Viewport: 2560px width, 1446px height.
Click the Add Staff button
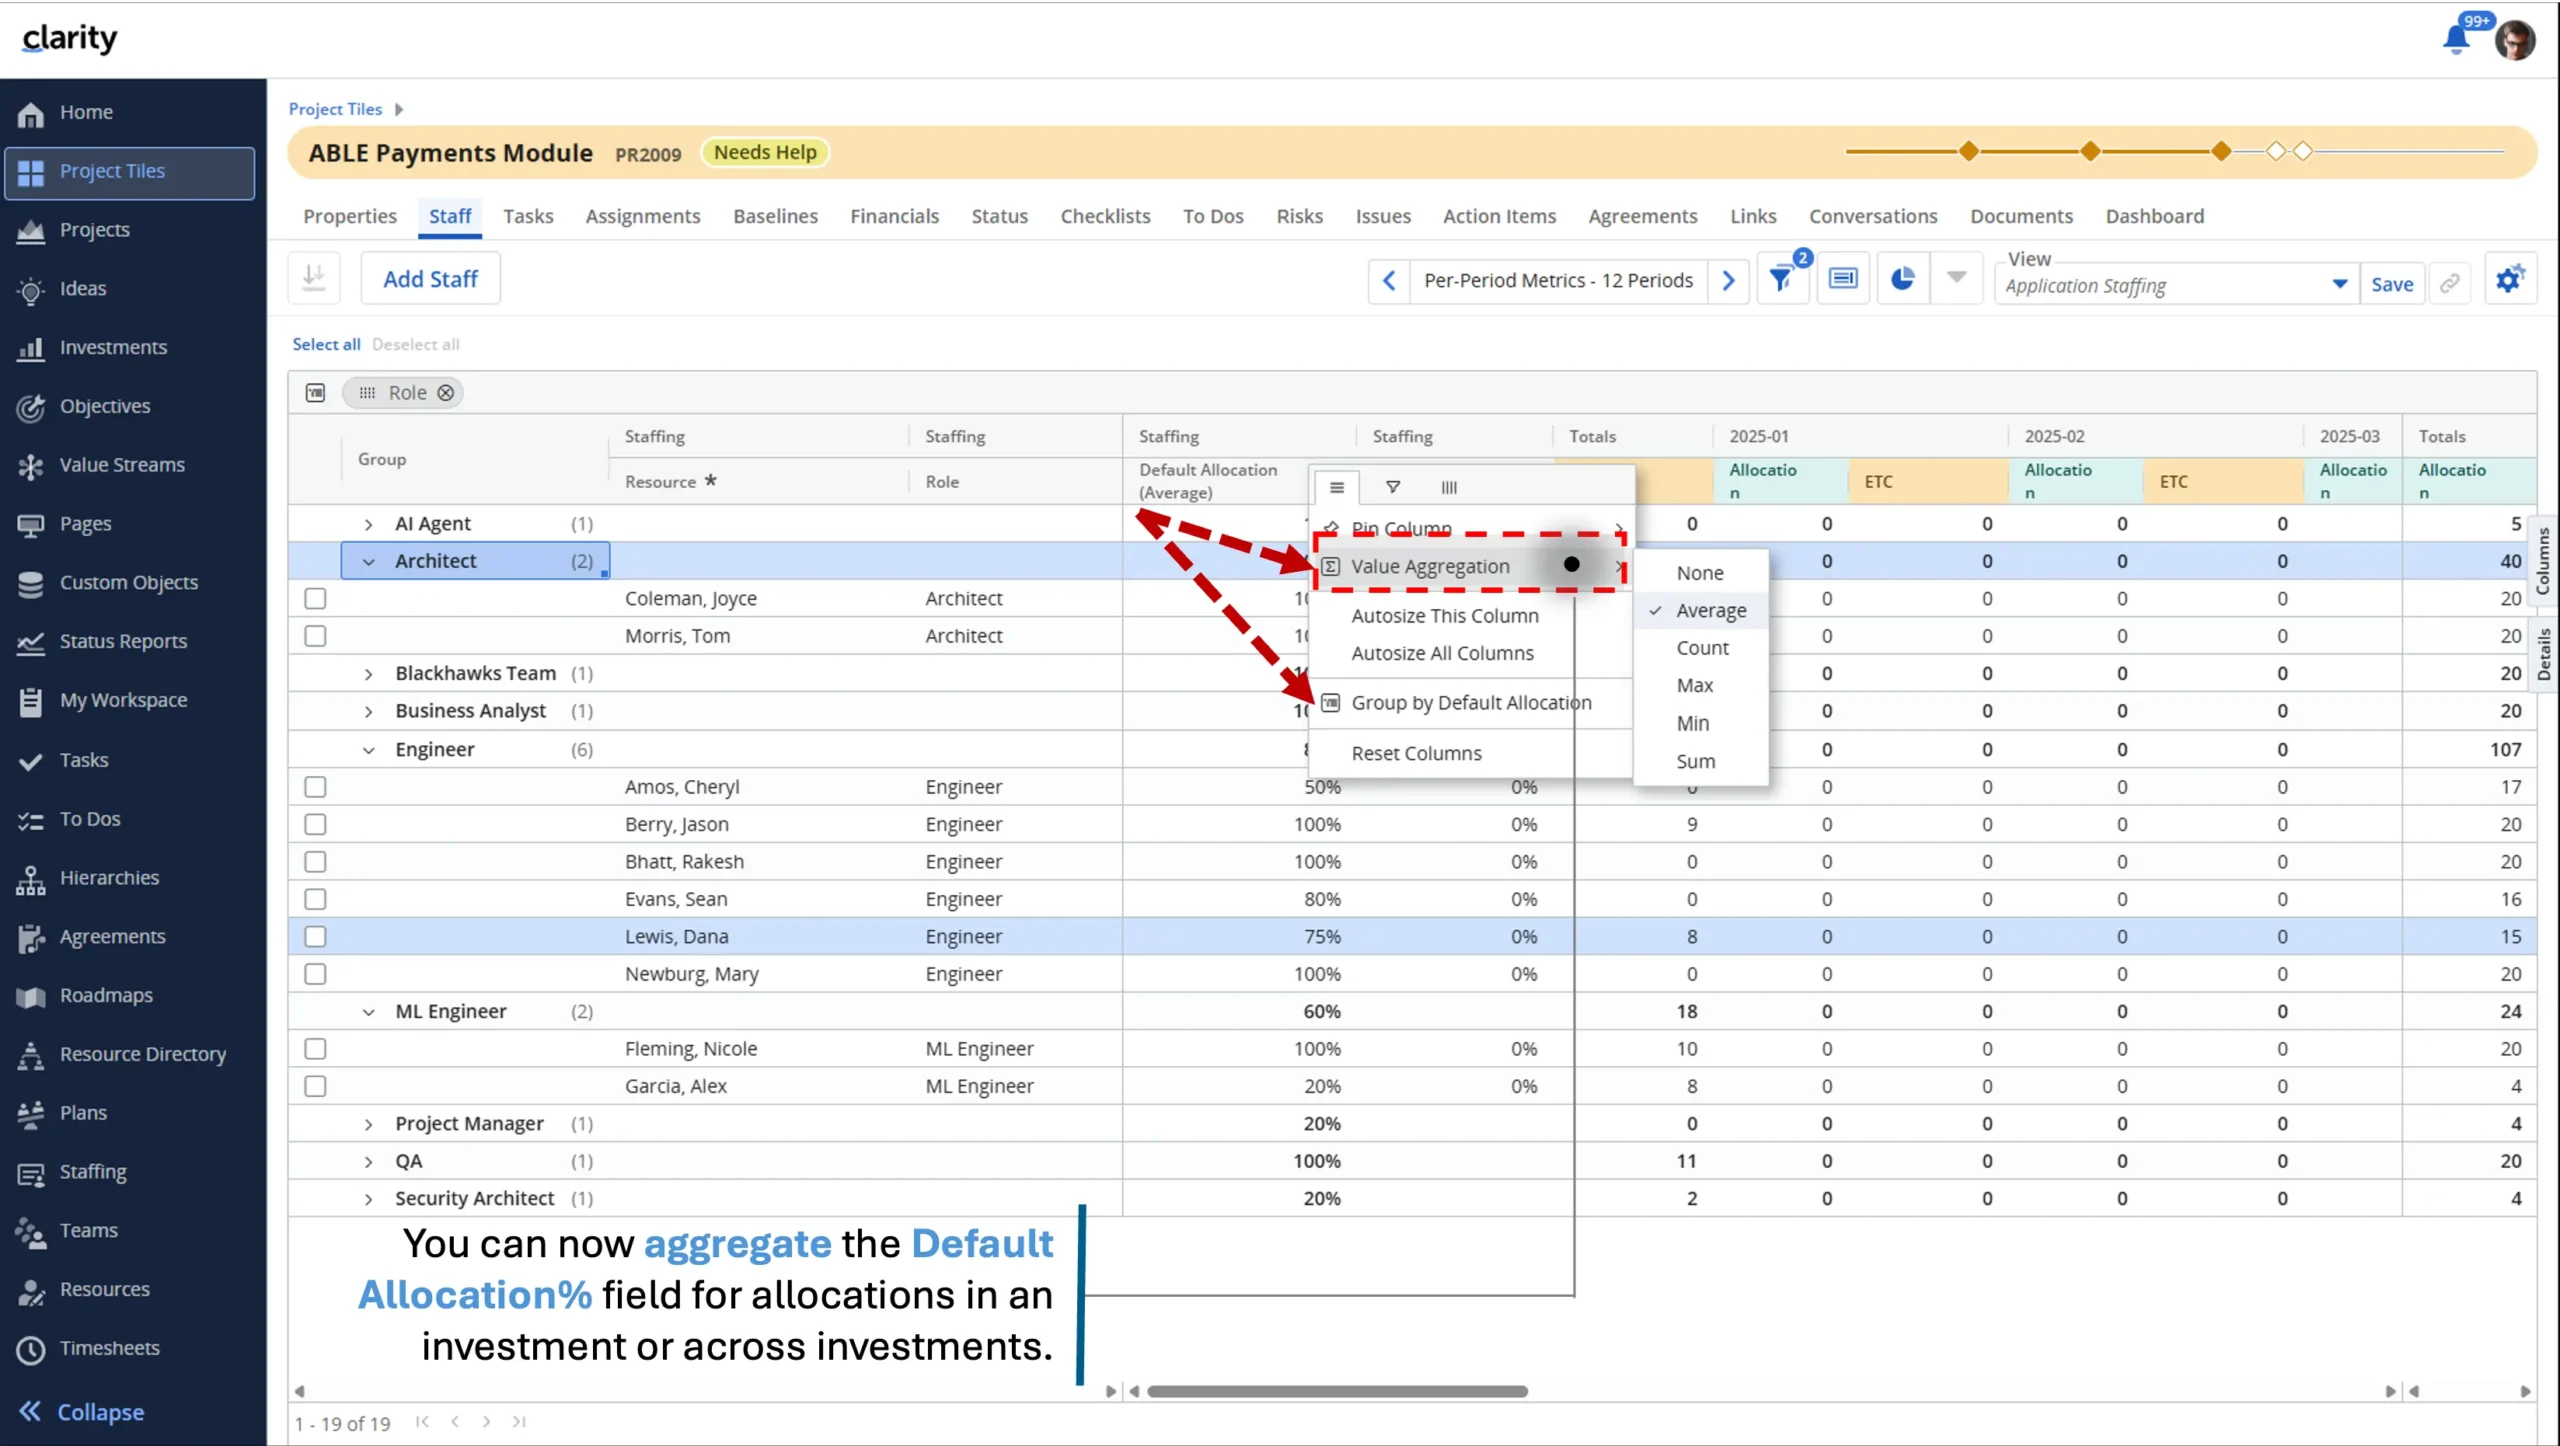pos(430,279)
